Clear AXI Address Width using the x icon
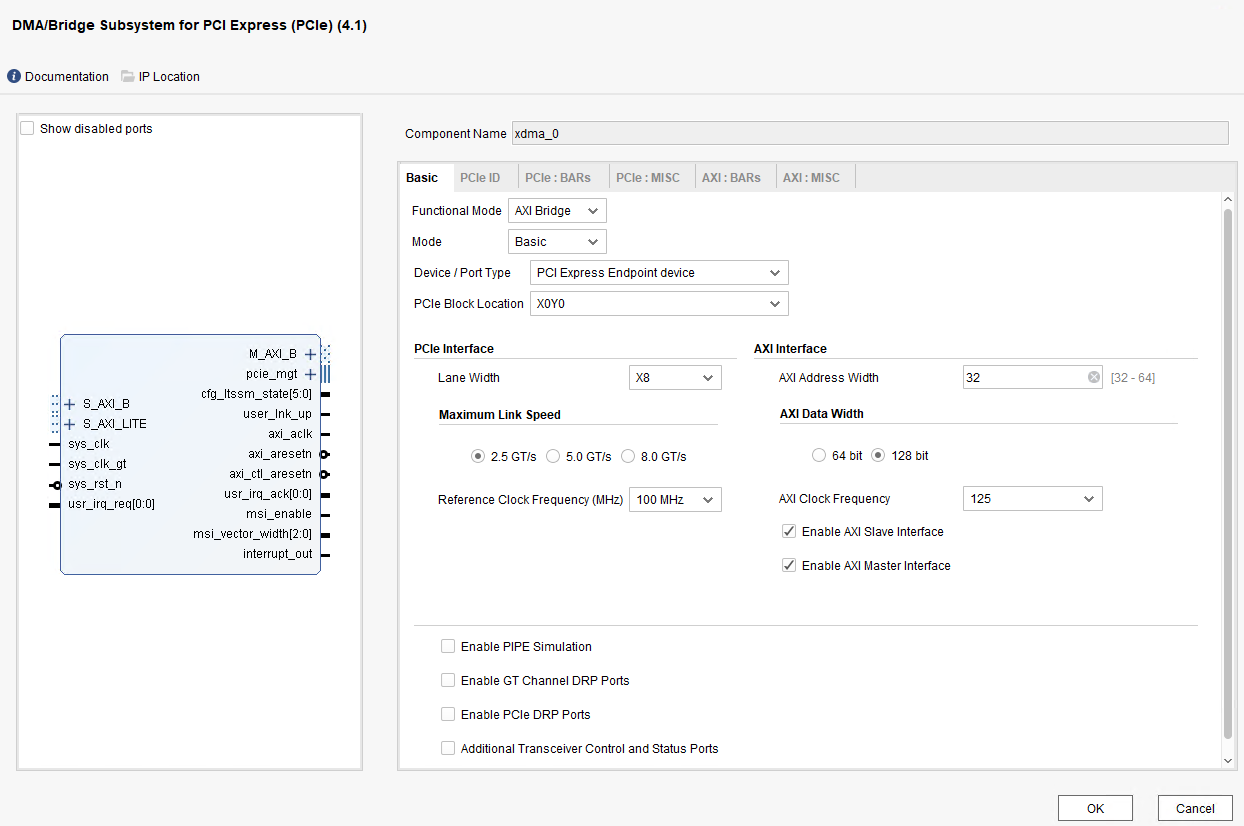1244x826 pixels. click(1093, 377)
